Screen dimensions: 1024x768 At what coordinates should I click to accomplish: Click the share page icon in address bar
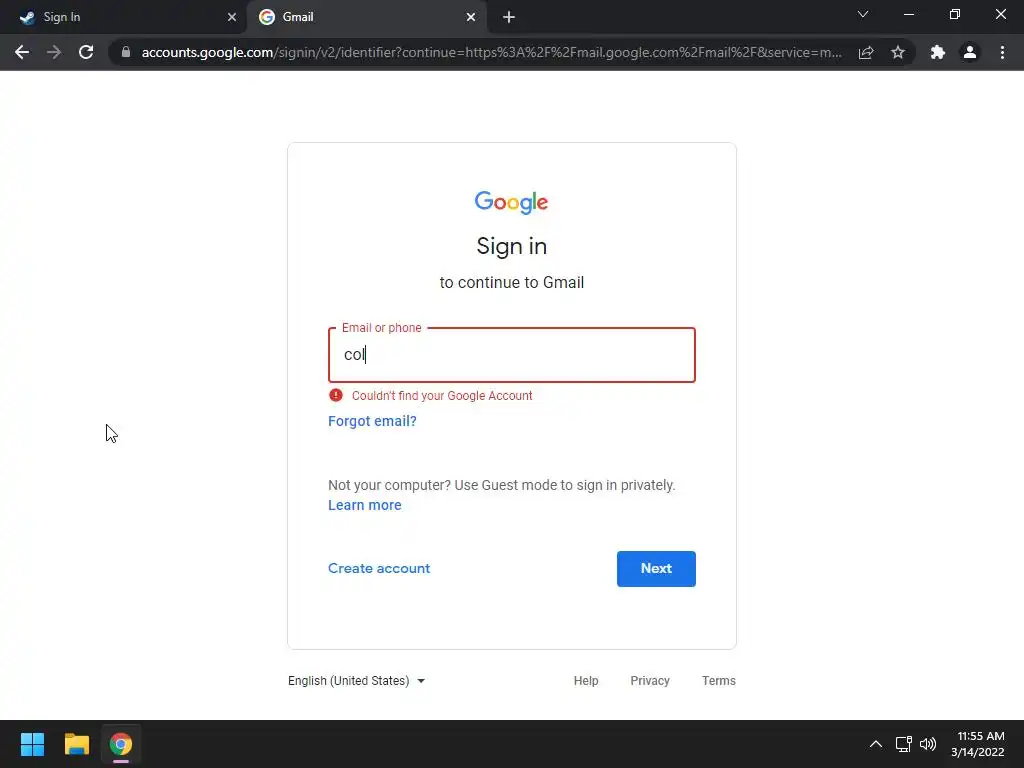(866, 52)
